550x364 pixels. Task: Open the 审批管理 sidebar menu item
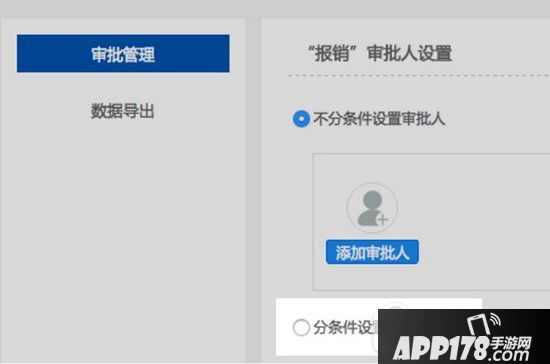point(123,54)
